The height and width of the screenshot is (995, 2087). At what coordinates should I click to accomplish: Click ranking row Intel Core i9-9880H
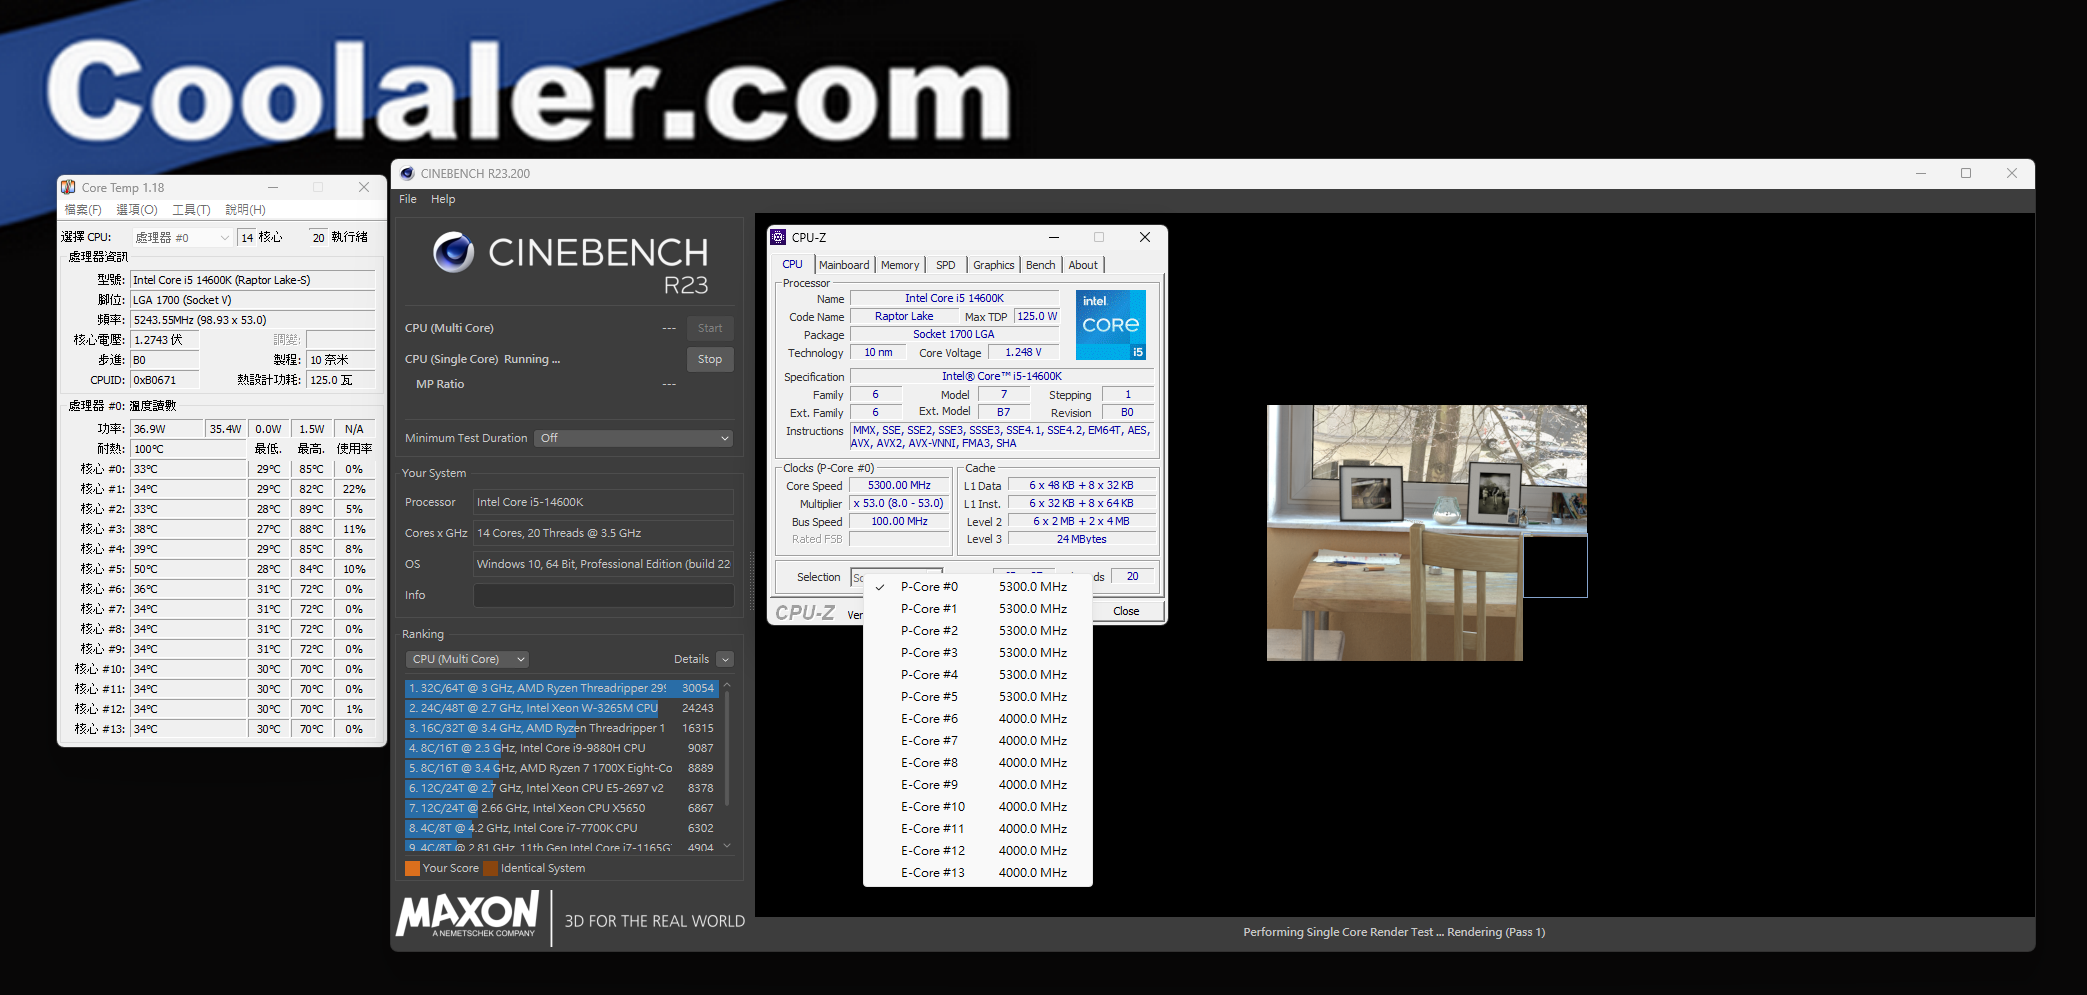tap(561, 748)
